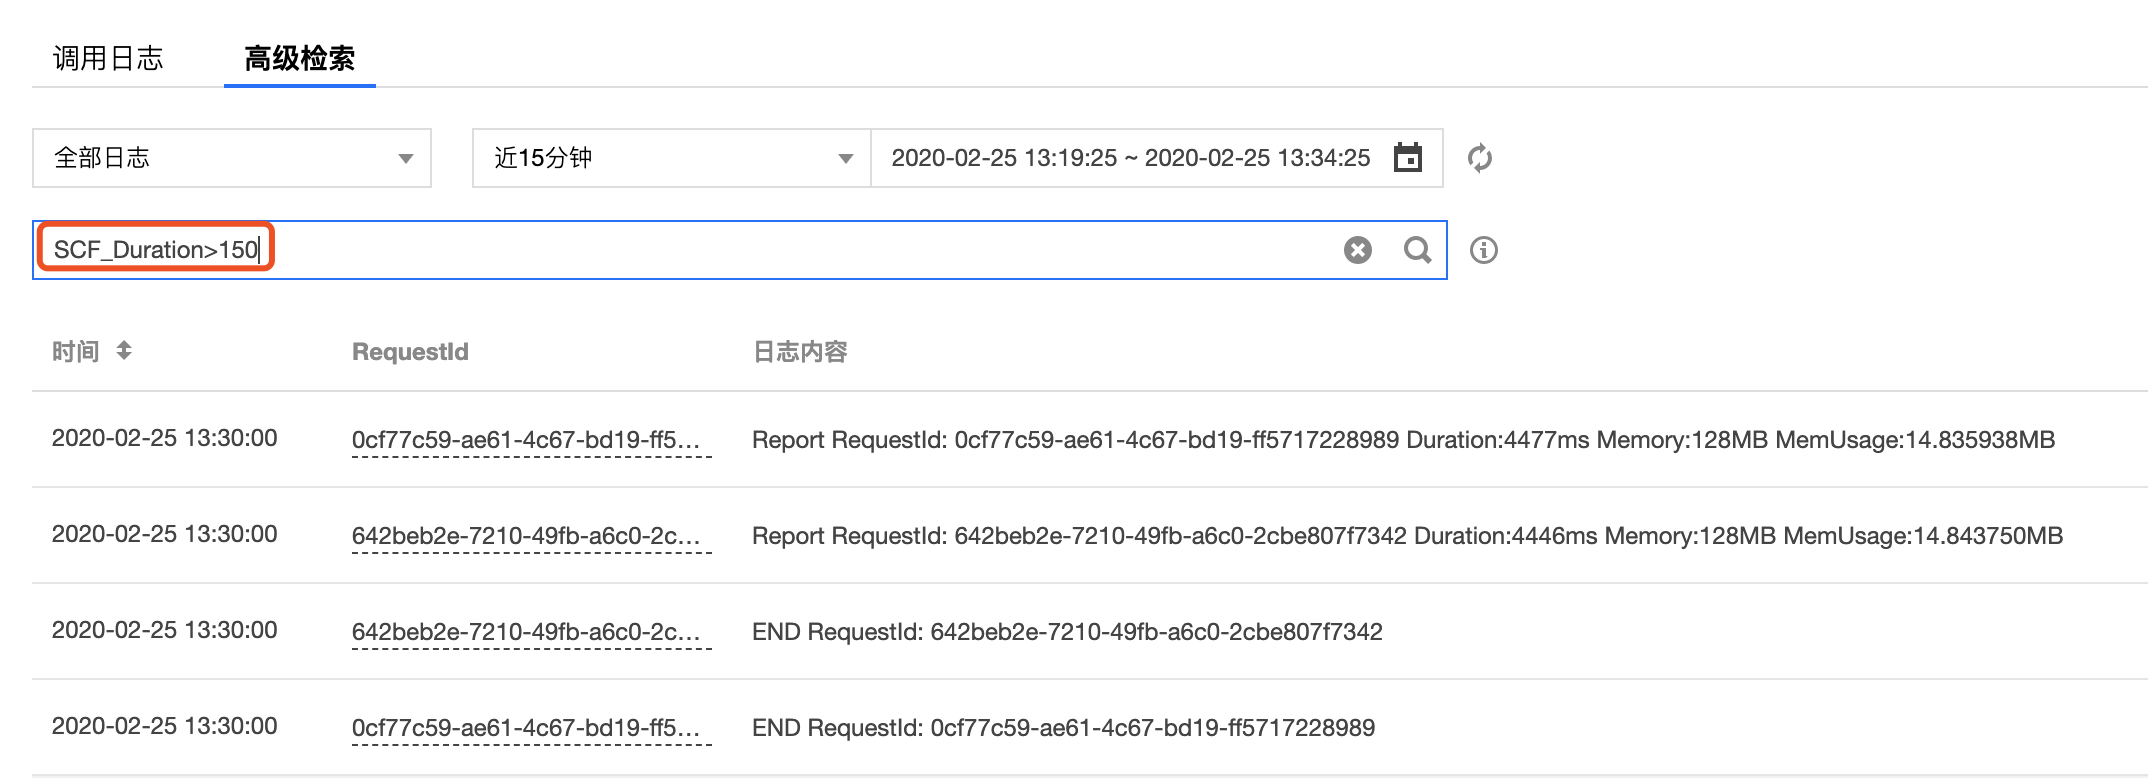Select END RequestId 642beb2e log content
The width and height of the screenshot is (2148, 778).
pyautogui.click(x=1067, y=632)
